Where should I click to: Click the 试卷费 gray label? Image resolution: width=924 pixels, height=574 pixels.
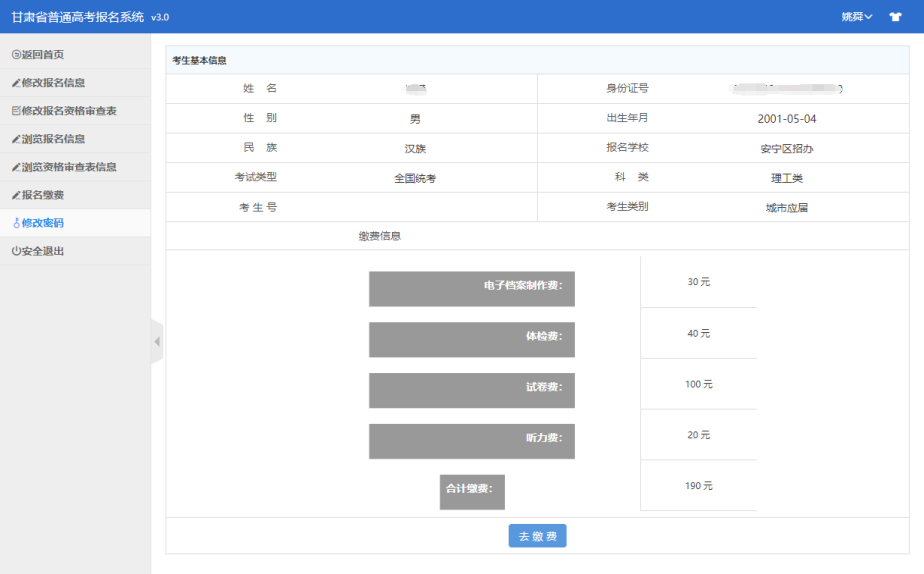coord(472,390)
